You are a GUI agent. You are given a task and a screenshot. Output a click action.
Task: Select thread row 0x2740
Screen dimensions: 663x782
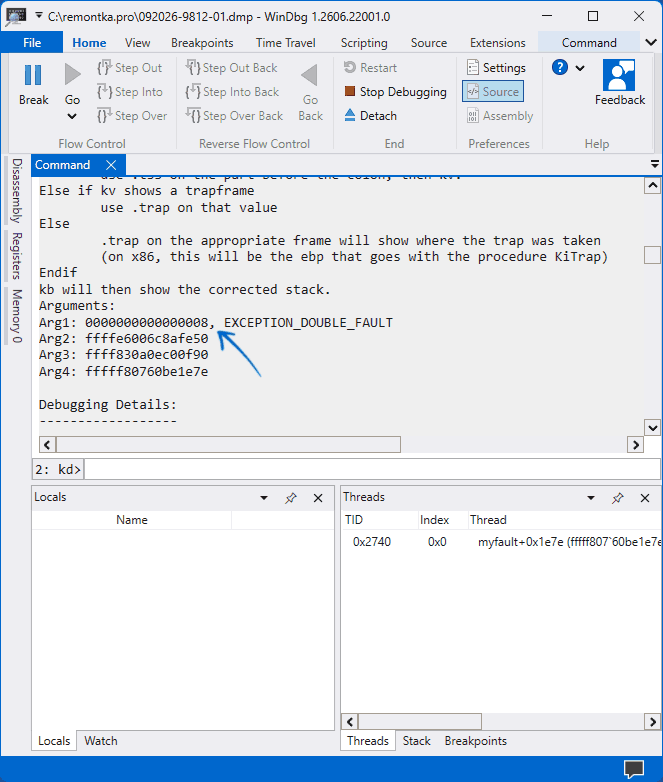[x=501, y=542]
